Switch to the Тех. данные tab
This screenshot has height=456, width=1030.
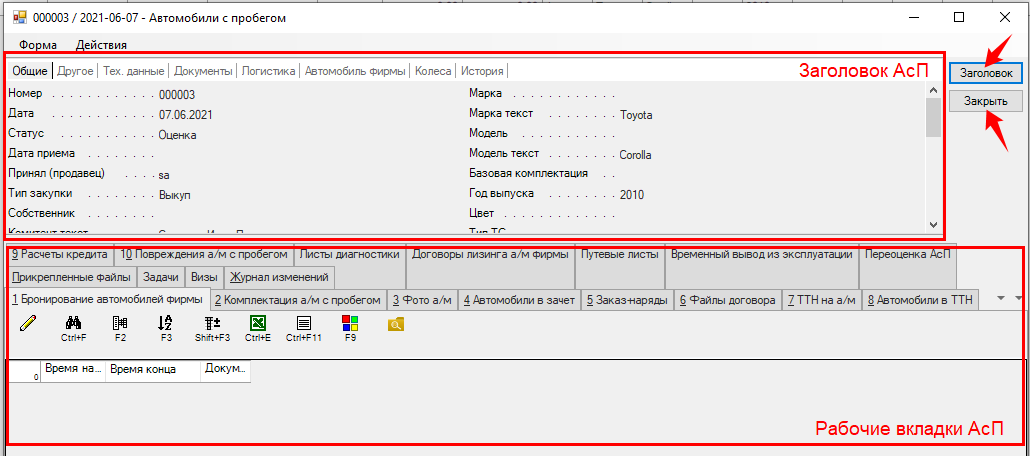[134, 71]
